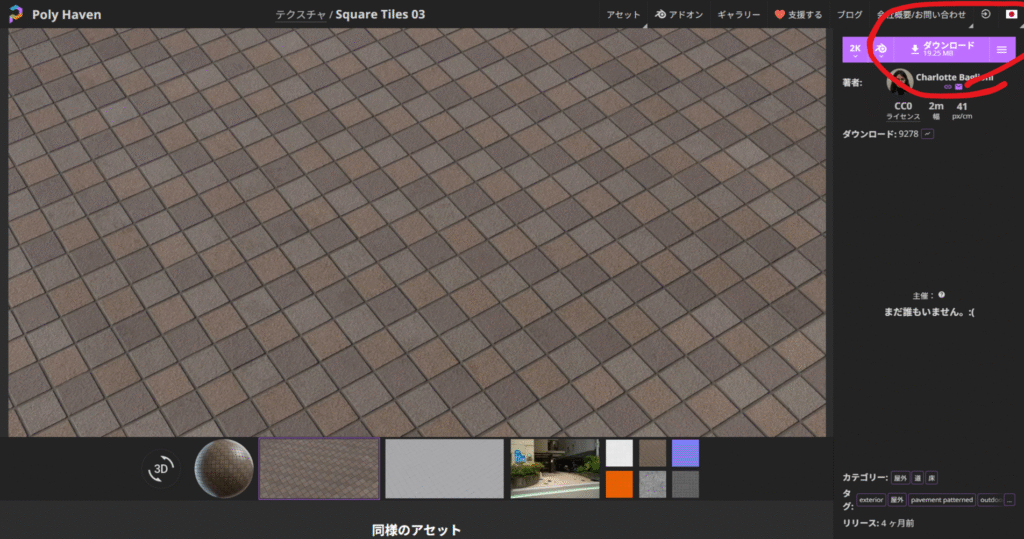Open the login arrow icon in header
This screenshot has height=539, width=1024.
pos(986,14)
